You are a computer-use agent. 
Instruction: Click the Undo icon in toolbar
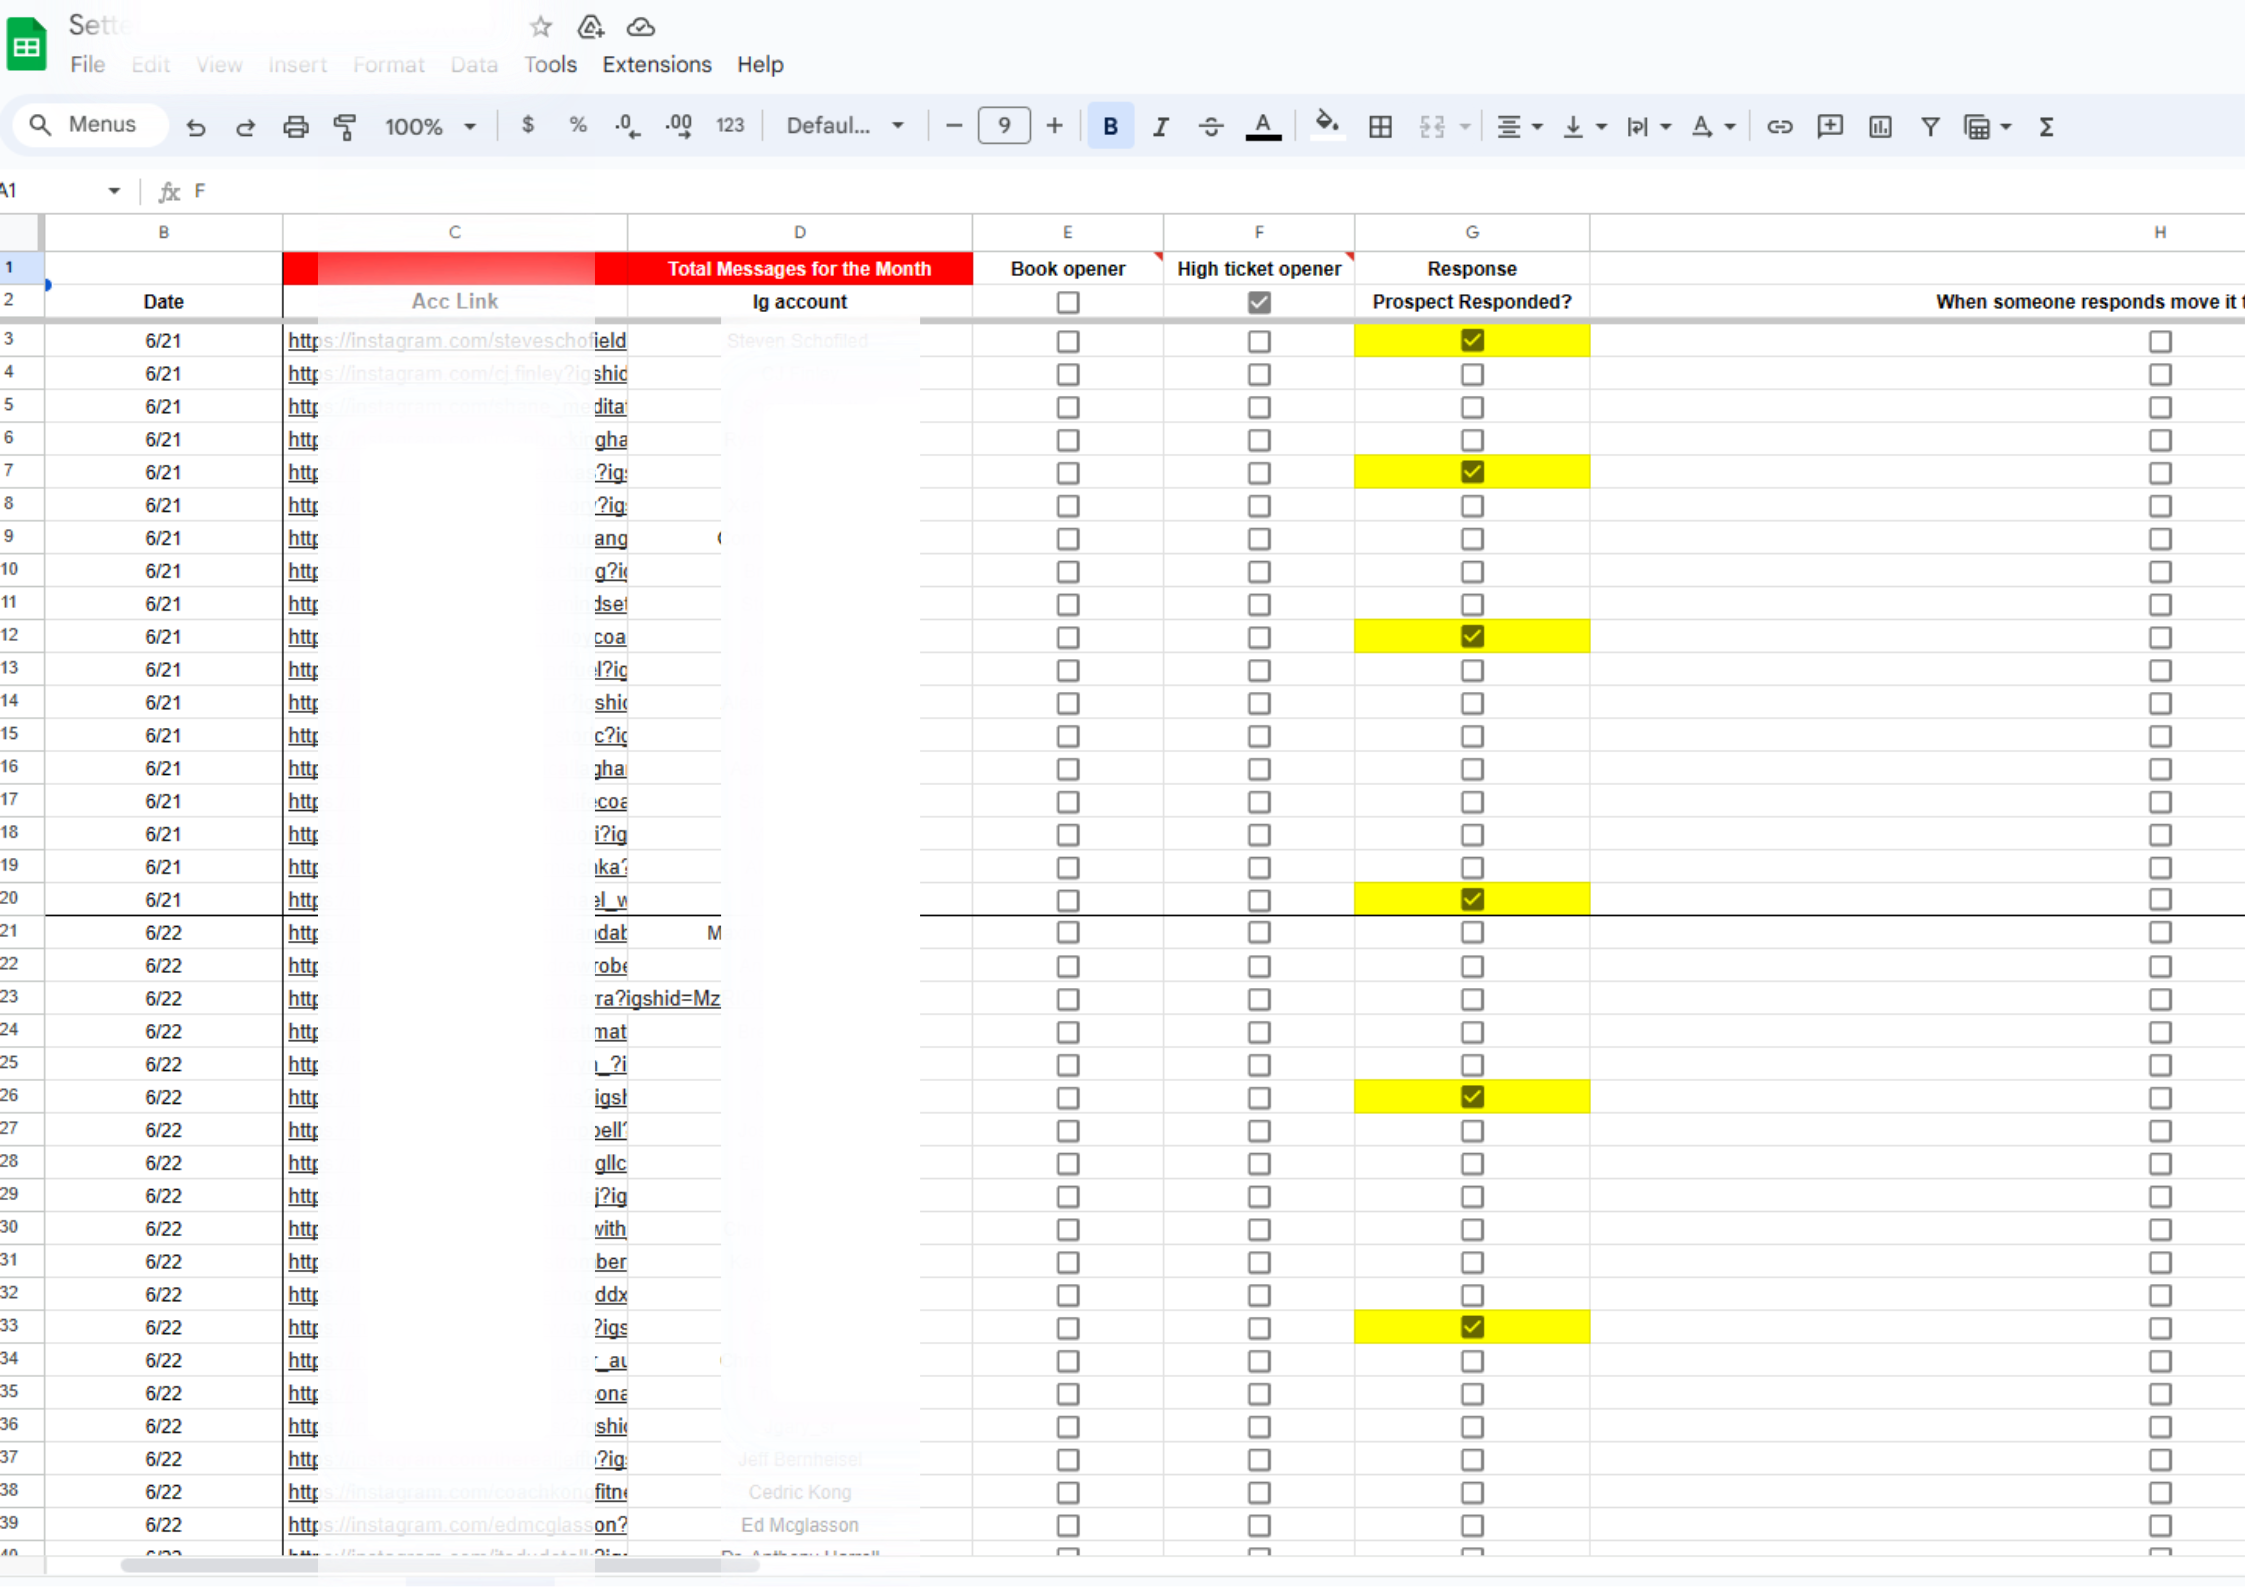(x=196, y=127)
